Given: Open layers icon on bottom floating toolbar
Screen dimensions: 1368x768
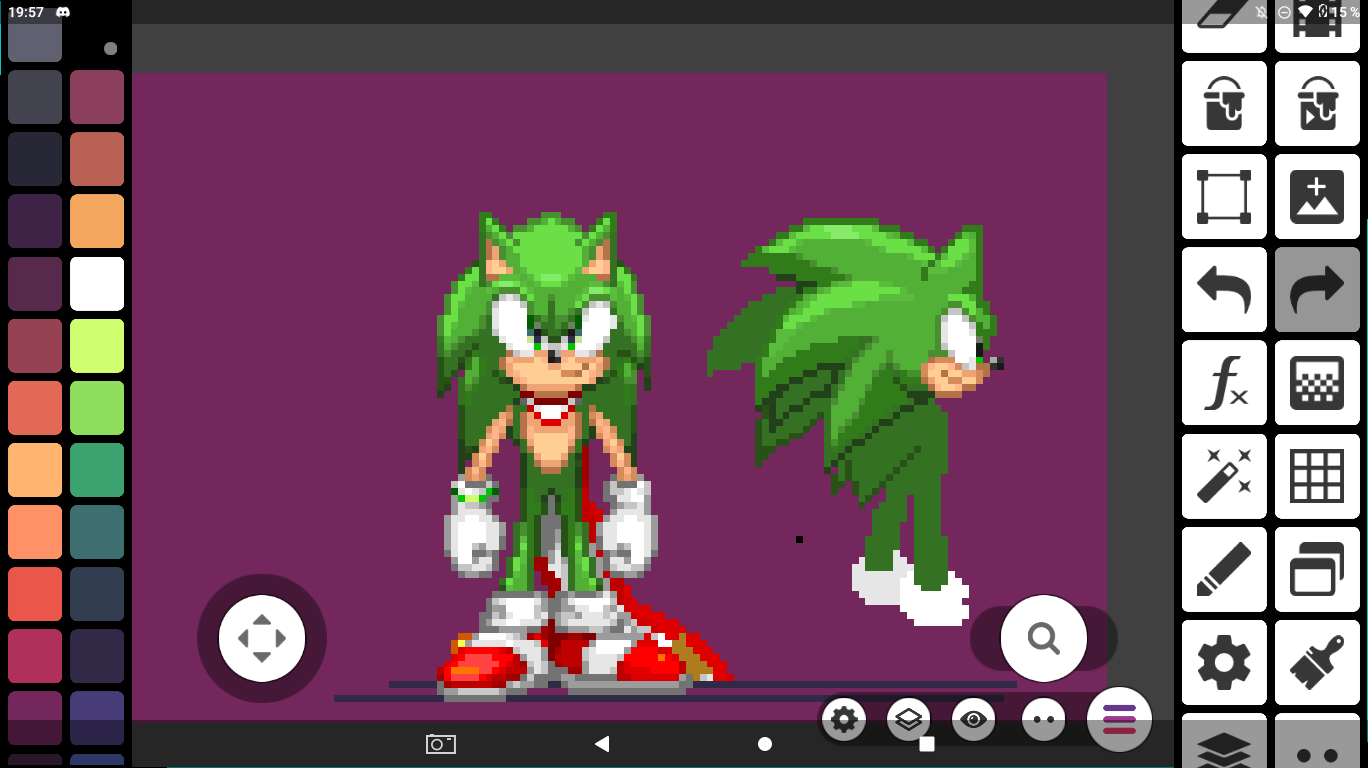Looking at the screenshot, I should click(908, 719).
